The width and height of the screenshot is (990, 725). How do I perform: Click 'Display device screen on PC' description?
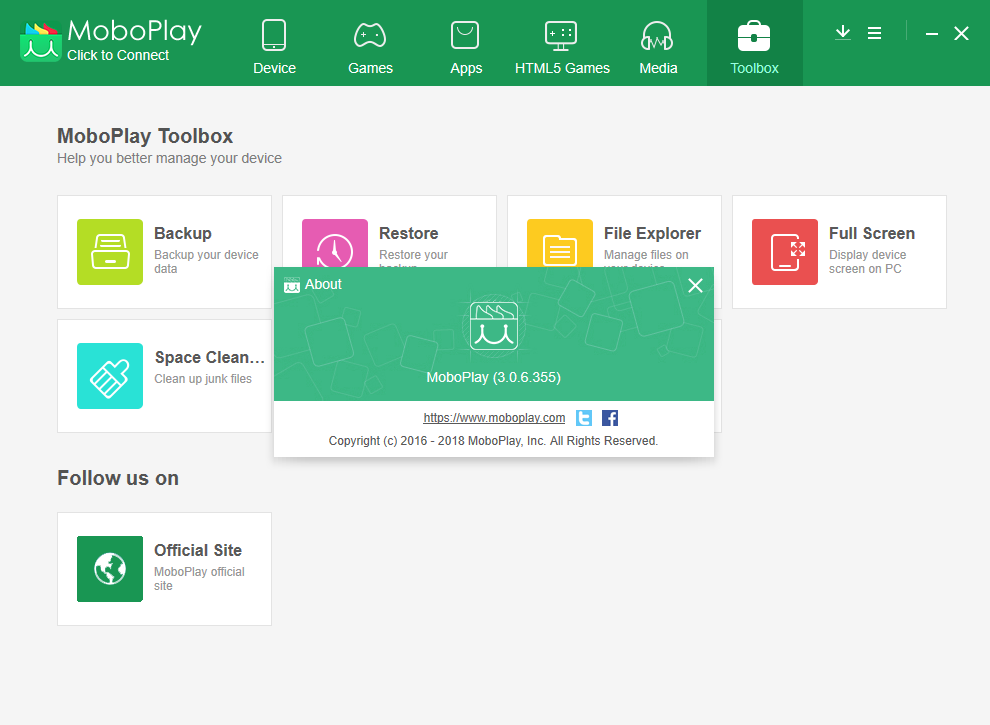pyautogui.click(x=868, y=261)
